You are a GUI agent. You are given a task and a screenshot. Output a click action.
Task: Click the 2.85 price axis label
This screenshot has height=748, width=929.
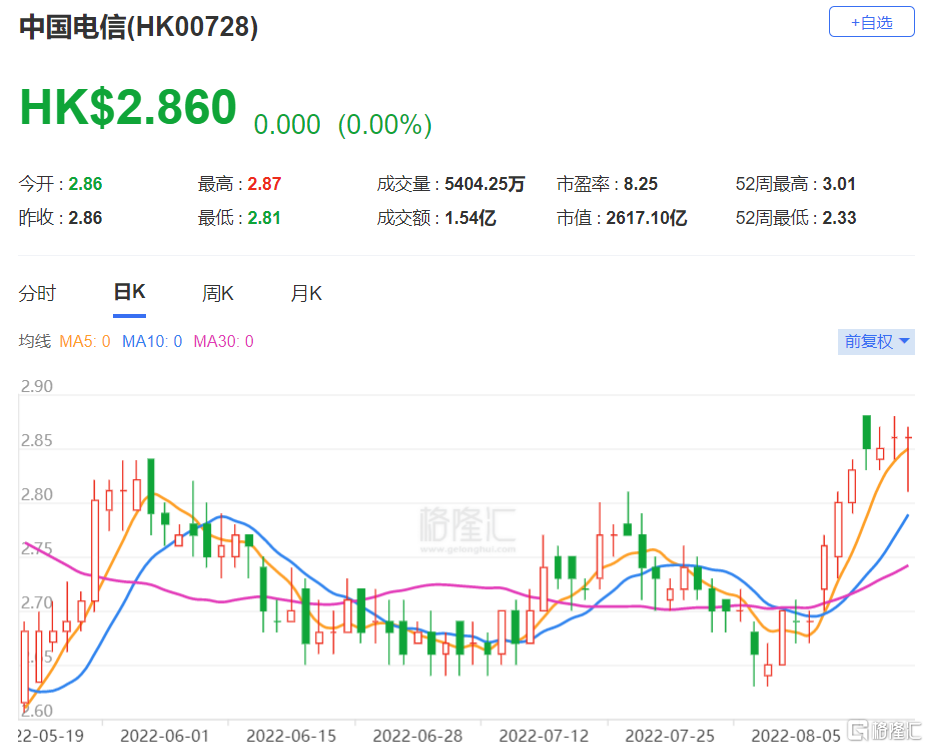point(37,441)
